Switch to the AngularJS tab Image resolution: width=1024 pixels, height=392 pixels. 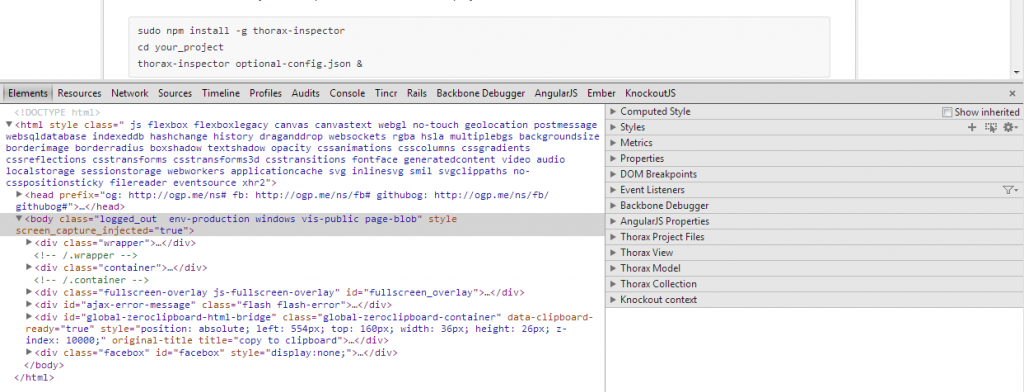556,93
